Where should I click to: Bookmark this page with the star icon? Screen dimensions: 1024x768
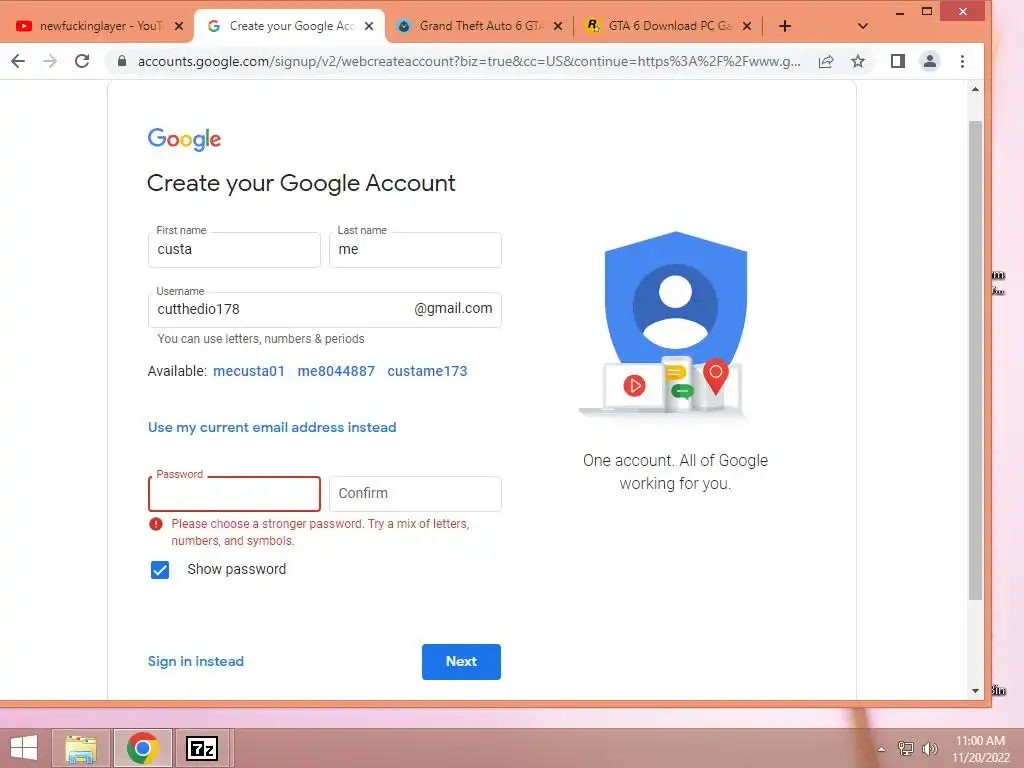point(858,61)
